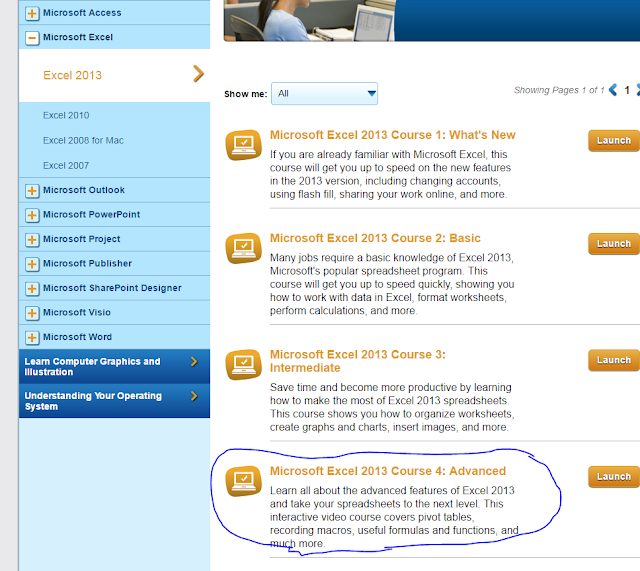Click the 'Showing Pages 1 of 1' text
This screenshot has height=571, width=640.
click(x=559, y=90)
